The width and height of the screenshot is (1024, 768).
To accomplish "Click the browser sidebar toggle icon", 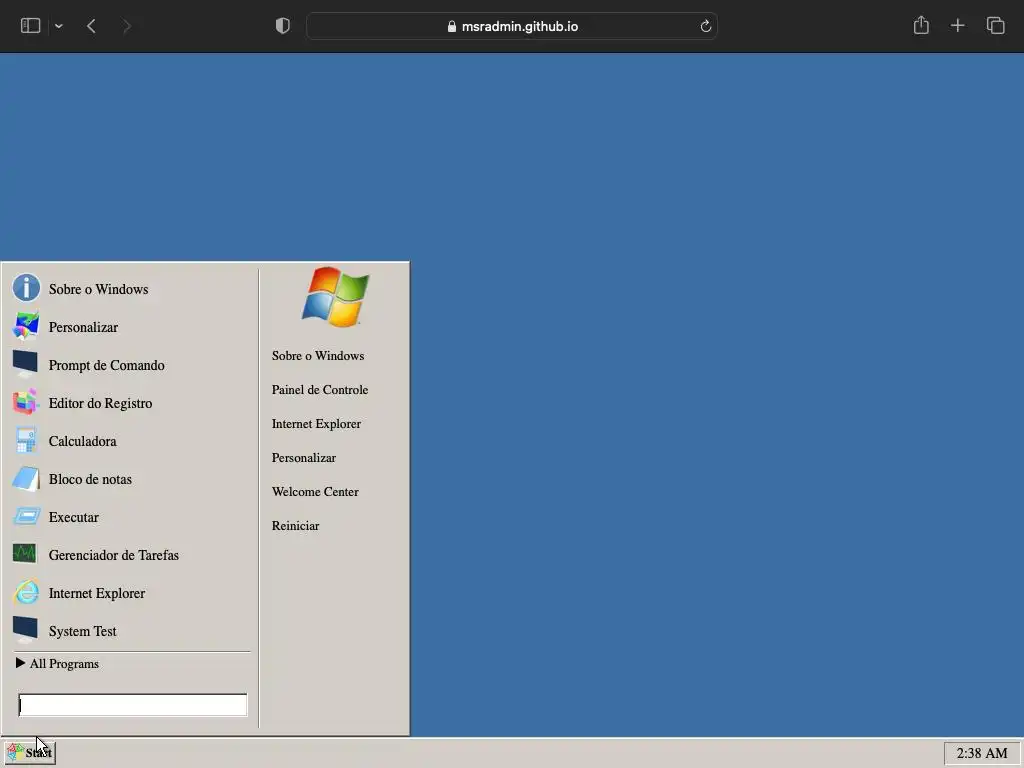I will tap(31, 26).
